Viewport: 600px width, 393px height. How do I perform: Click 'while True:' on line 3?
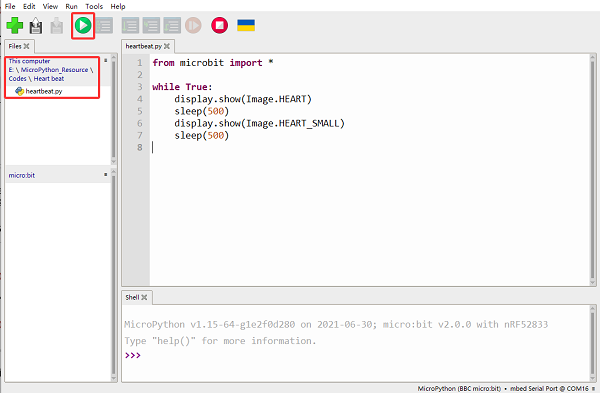point(182,87)
